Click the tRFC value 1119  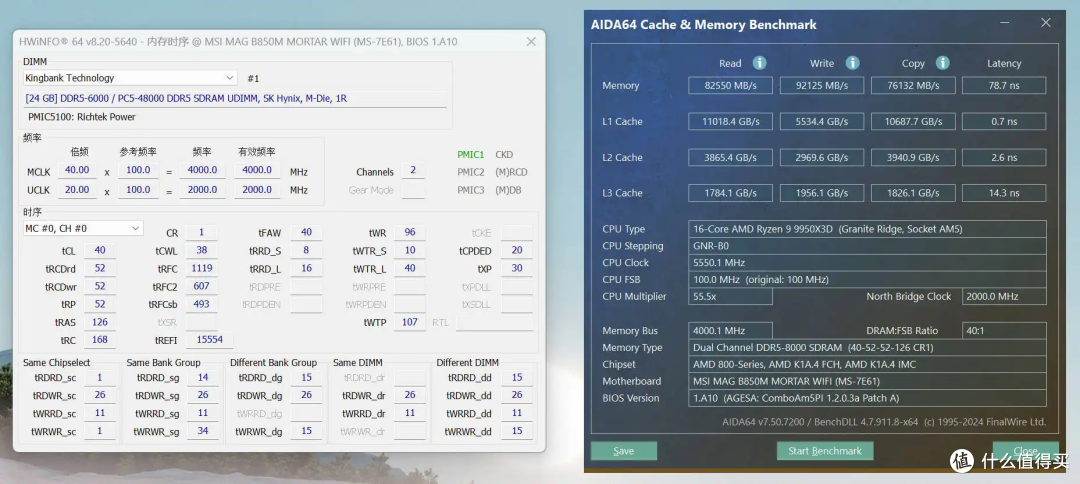pos(202,268)
